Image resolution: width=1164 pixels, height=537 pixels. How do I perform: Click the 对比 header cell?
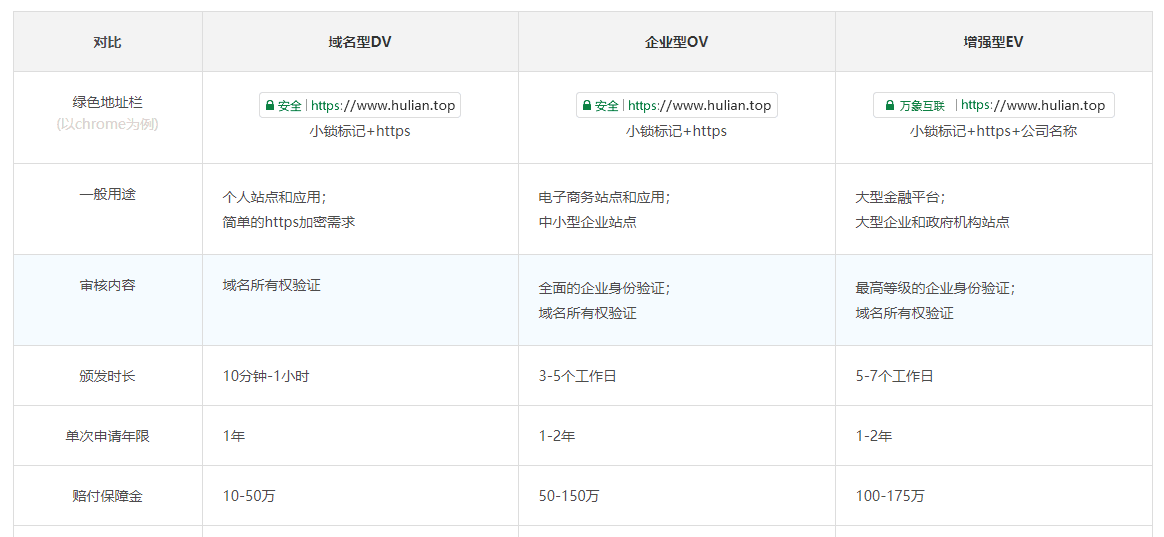pos(107,42)
